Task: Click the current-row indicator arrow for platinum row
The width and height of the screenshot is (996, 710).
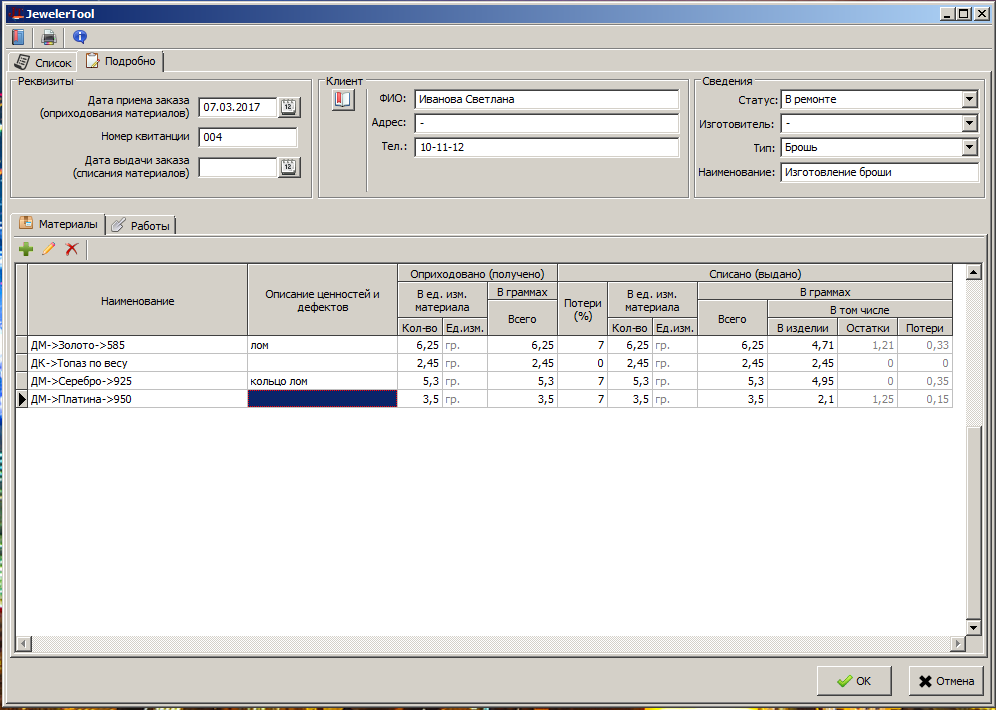Action: coord(22,399)
